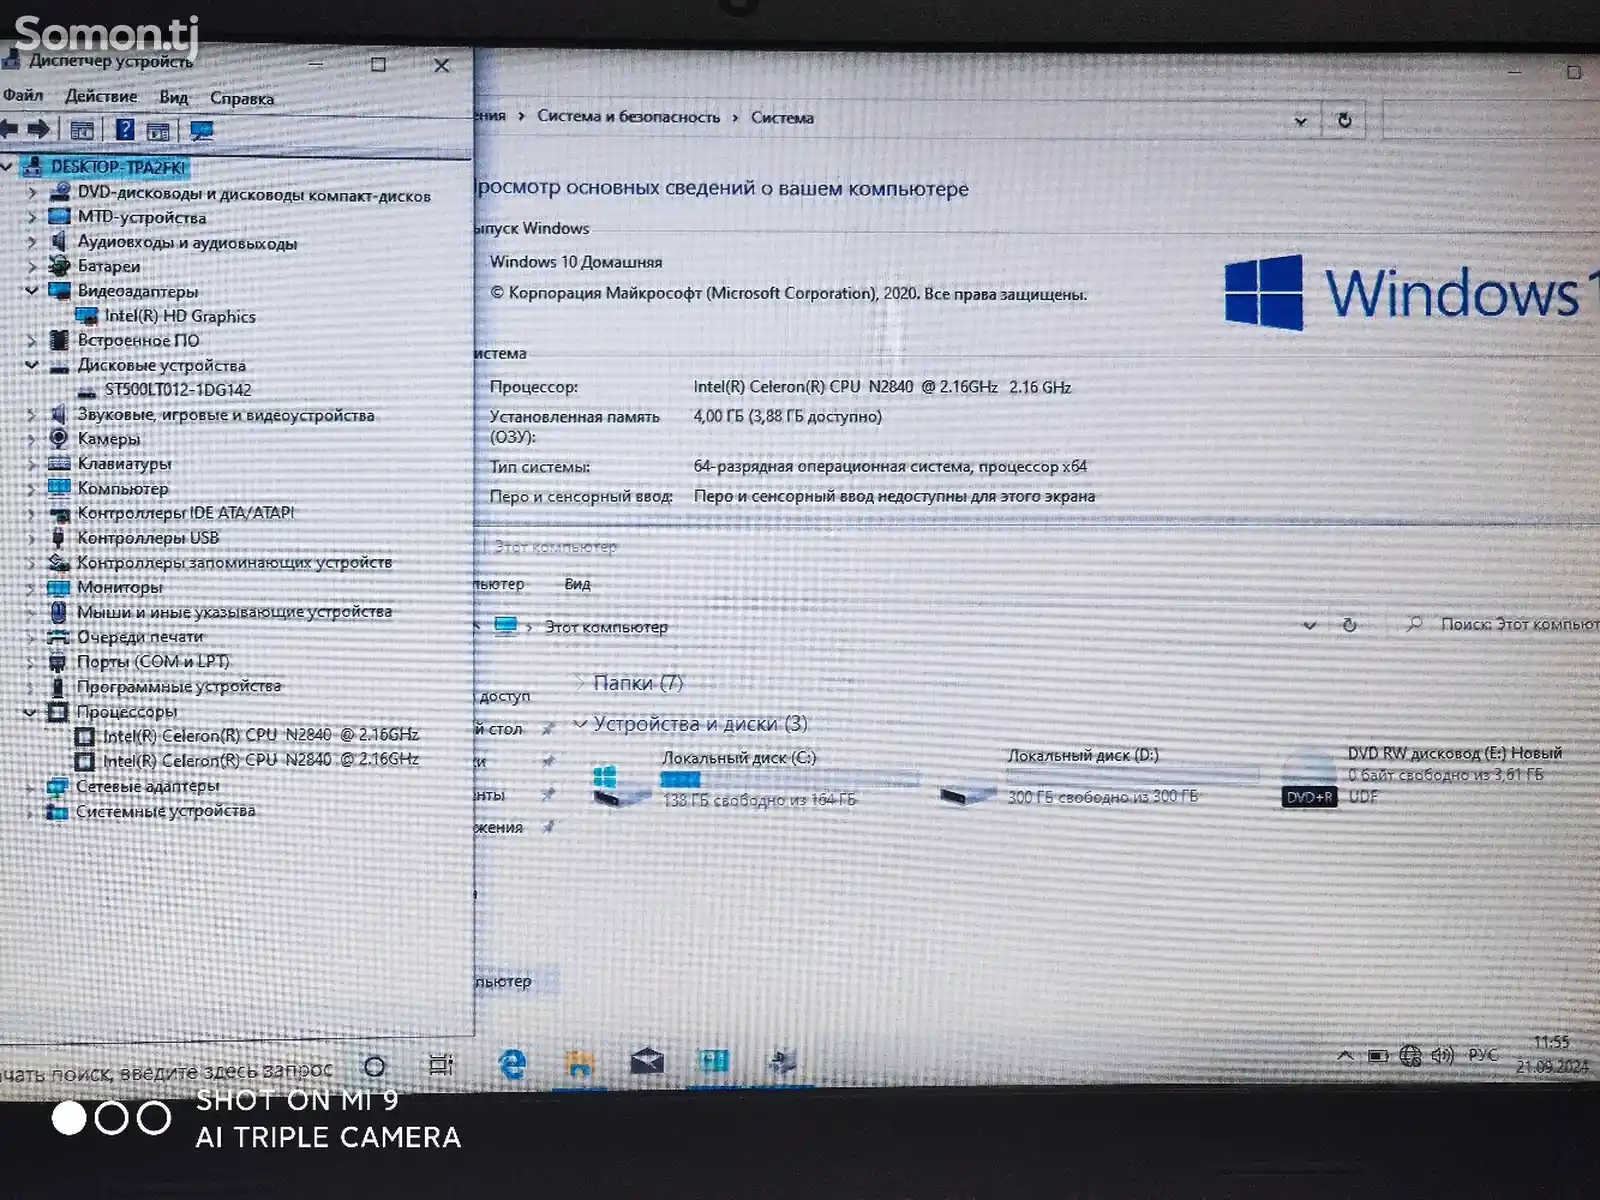Select DVD RW дисковод (E:) Новый
Viewport: 1600px width, 1200px height.
1422,777
